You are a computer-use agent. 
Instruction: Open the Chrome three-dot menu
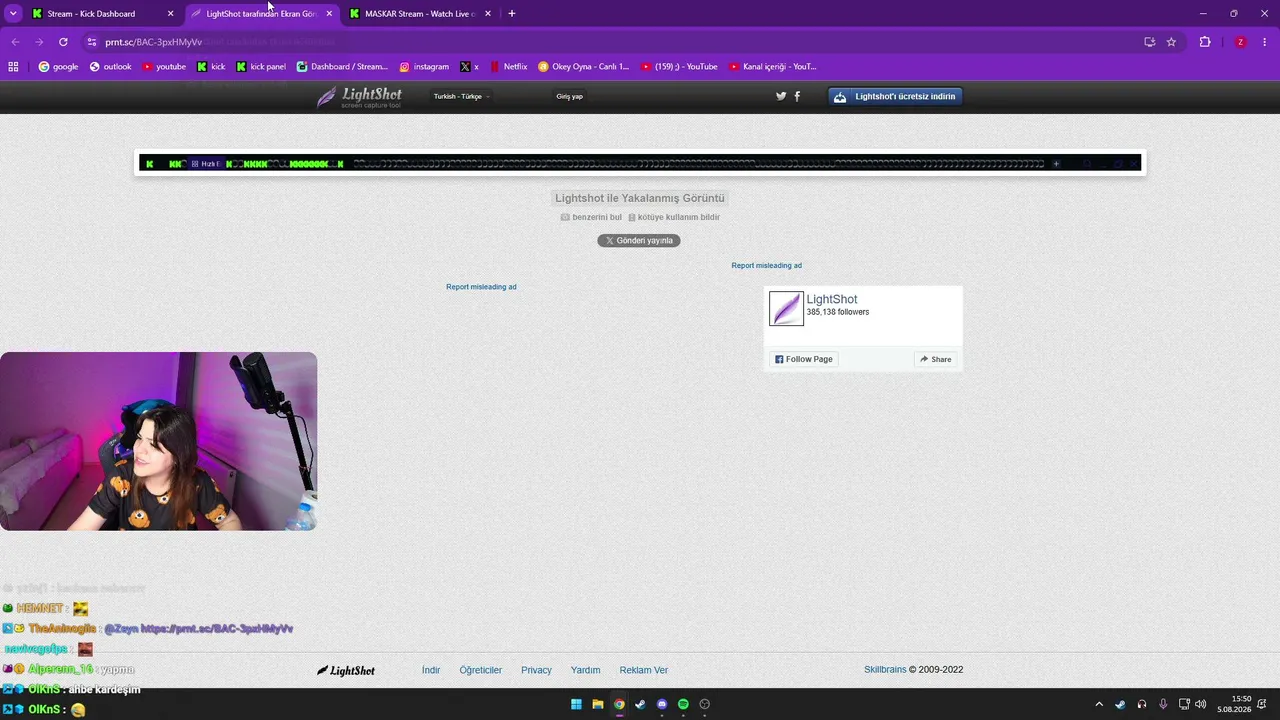click(1265, 42)
